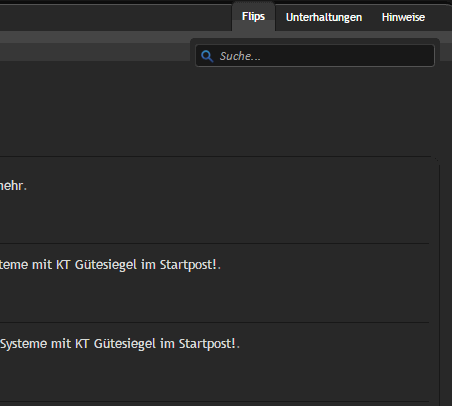
Task: Click the magnifier search icon
Action: (207, 56)
